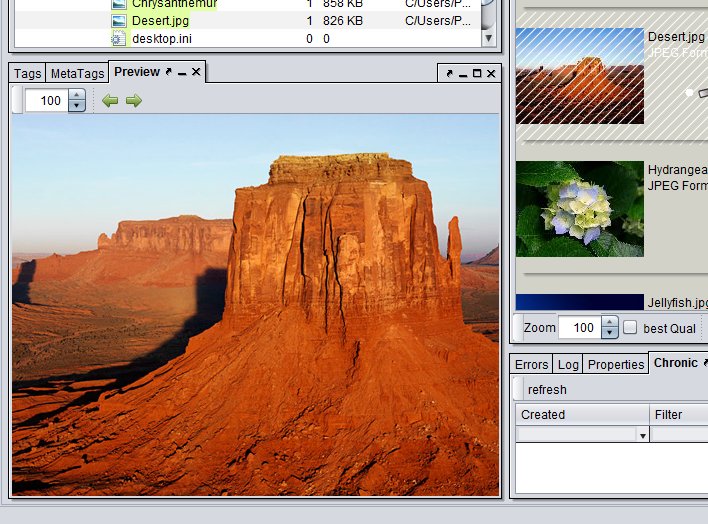Switch to the MetaTags tab
The image size is (708, 524).
click(77, 73)
